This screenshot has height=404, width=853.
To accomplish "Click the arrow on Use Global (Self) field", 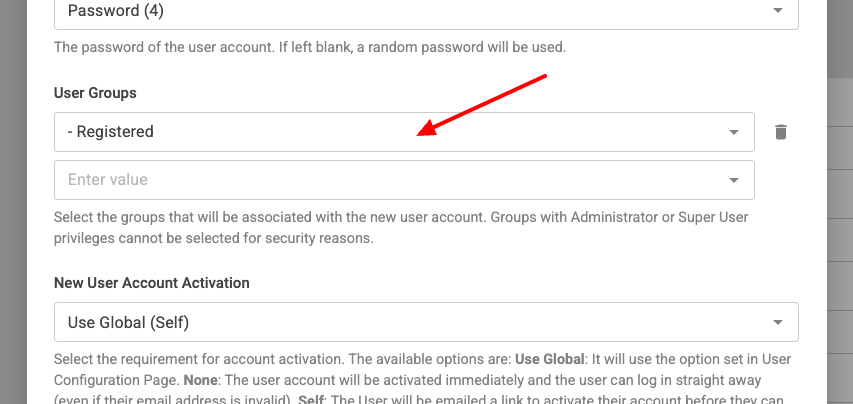I will [x=778, y=322].
